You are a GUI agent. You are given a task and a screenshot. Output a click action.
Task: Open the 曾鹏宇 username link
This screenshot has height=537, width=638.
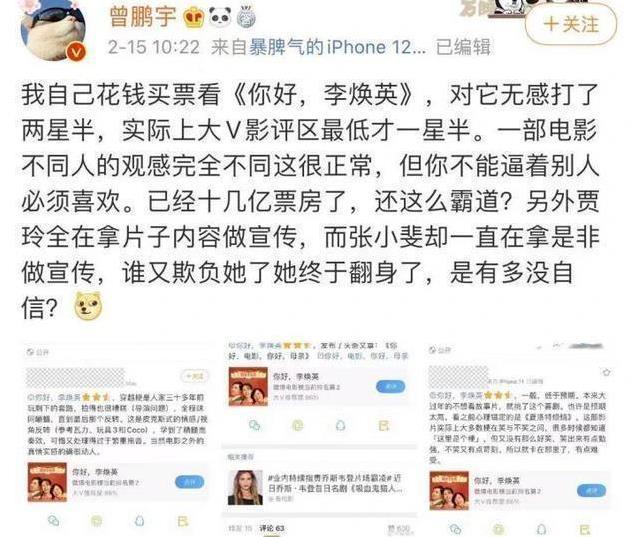pyautogui.click(x=143, y=16)
